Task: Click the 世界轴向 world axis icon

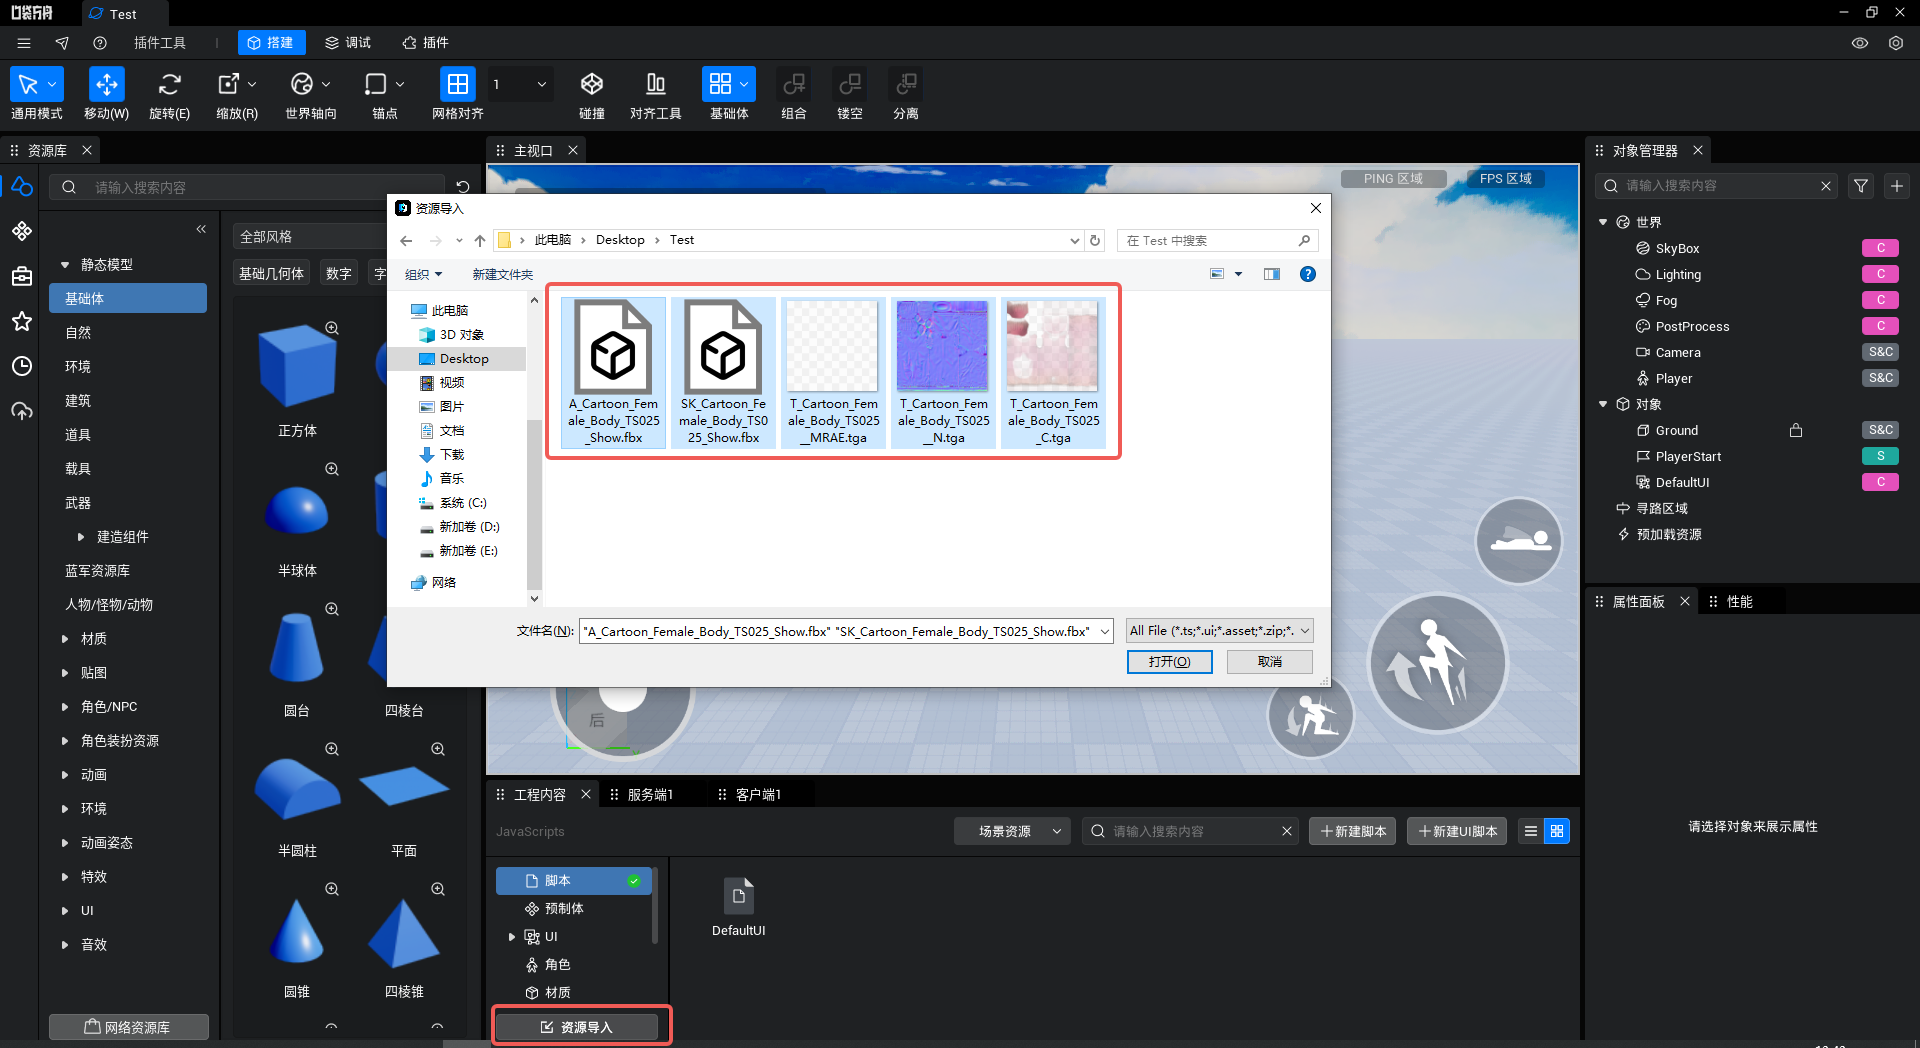Action: [302, 84]
